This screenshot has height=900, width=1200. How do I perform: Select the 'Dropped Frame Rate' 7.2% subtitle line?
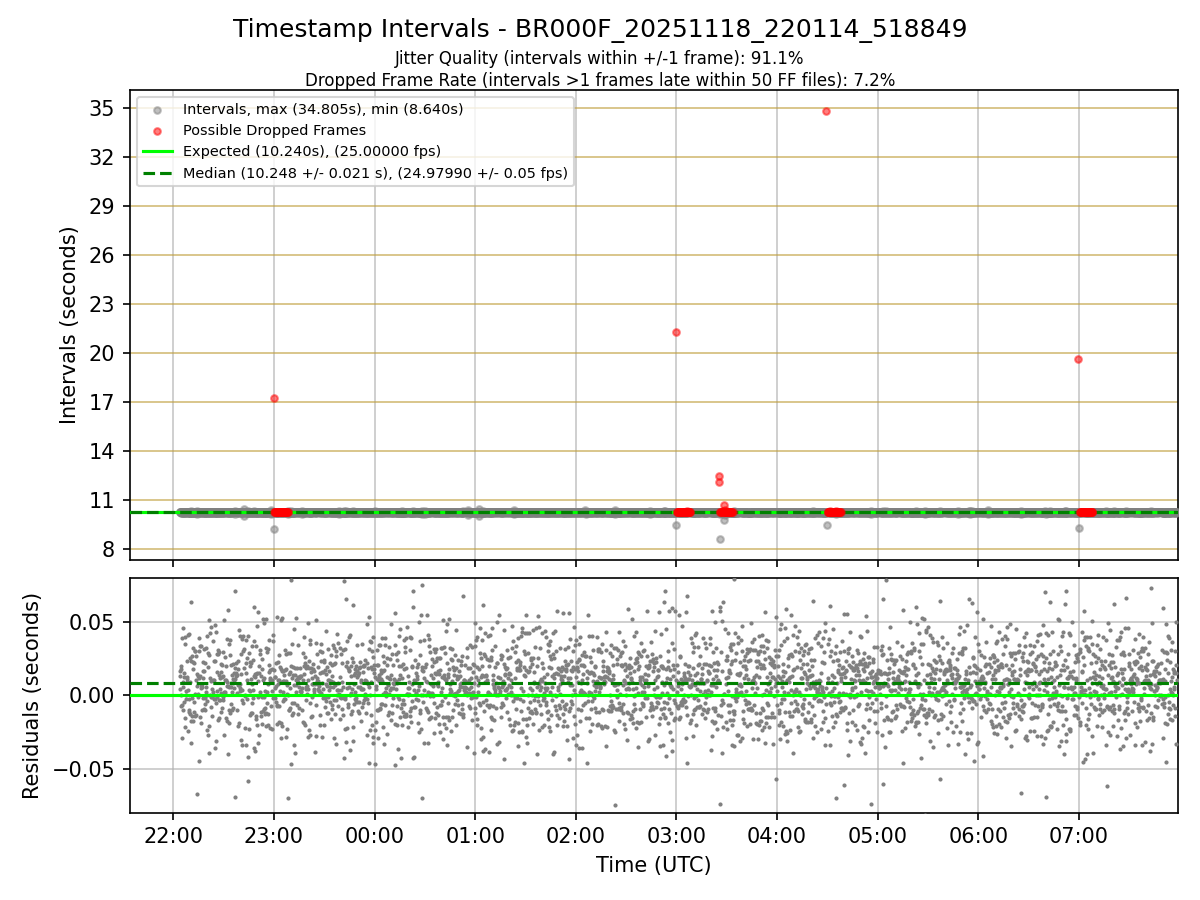tap(599, 79)
